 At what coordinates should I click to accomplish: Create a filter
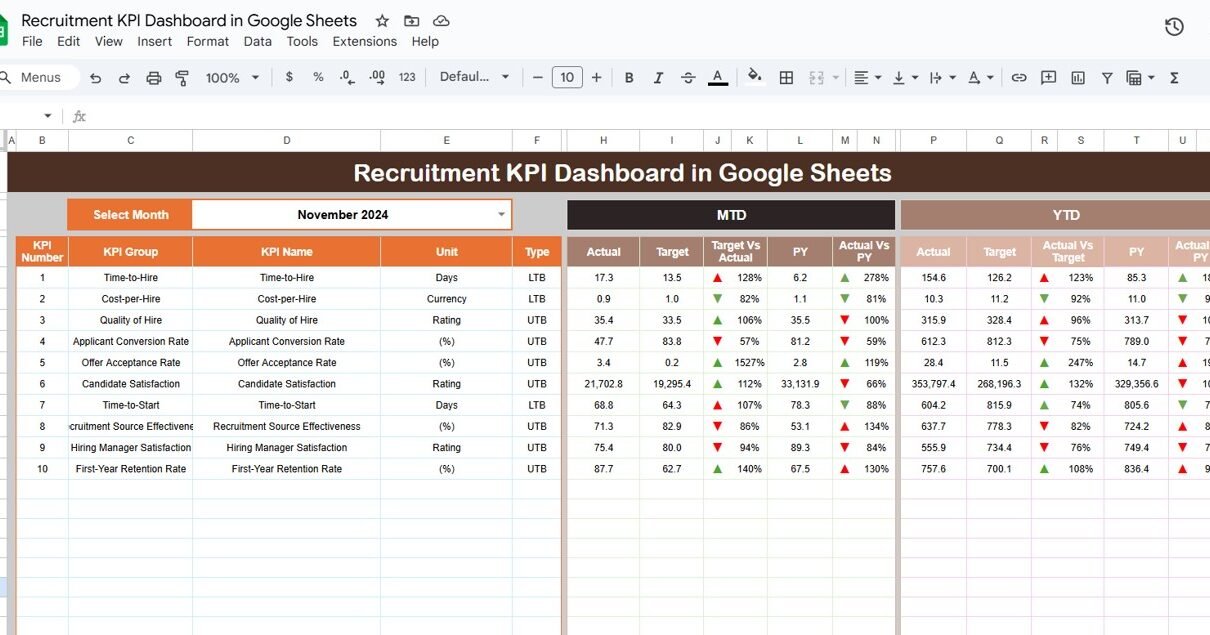[x=1107, y=77]
